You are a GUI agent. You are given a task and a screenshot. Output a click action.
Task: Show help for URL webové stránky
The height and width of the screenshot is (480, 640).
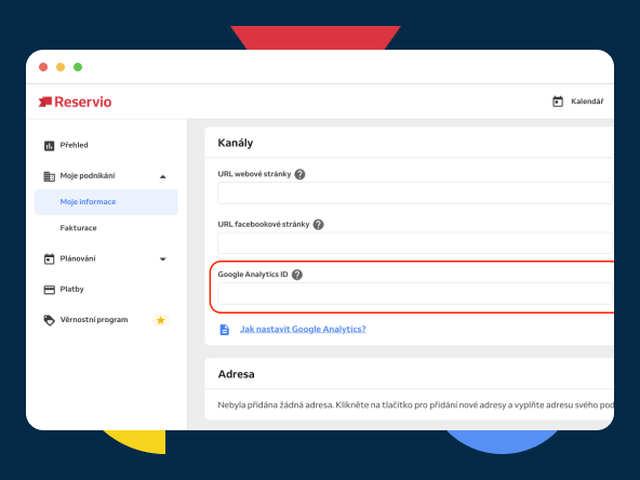[300, 174]
